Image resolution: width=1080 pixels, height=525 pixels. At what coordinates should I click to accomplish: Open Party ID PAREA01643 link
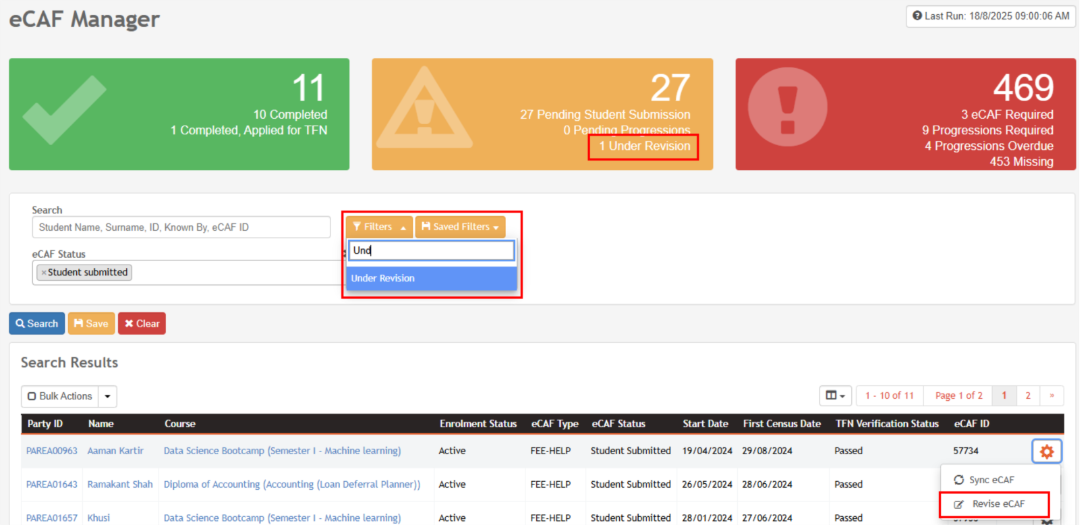[x=54, y=484]
